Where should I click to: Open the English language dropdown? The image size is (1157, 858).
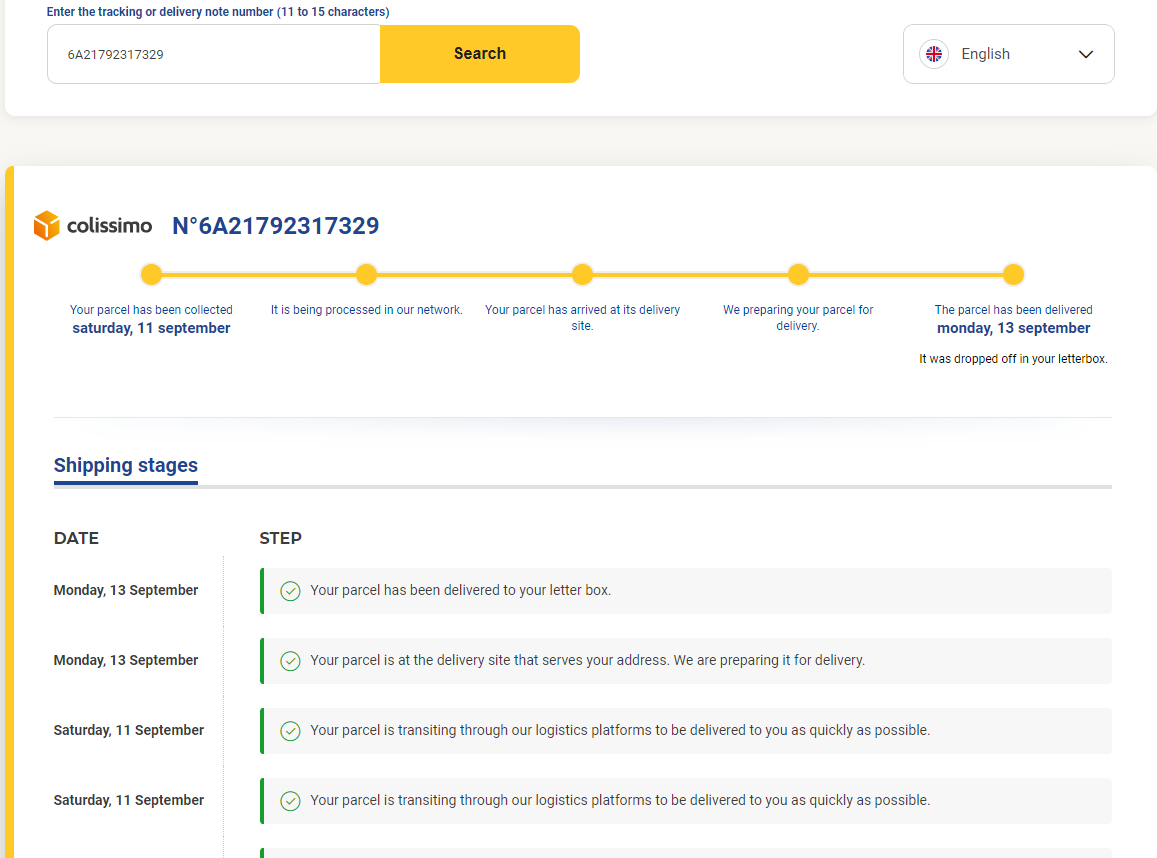1007,54
